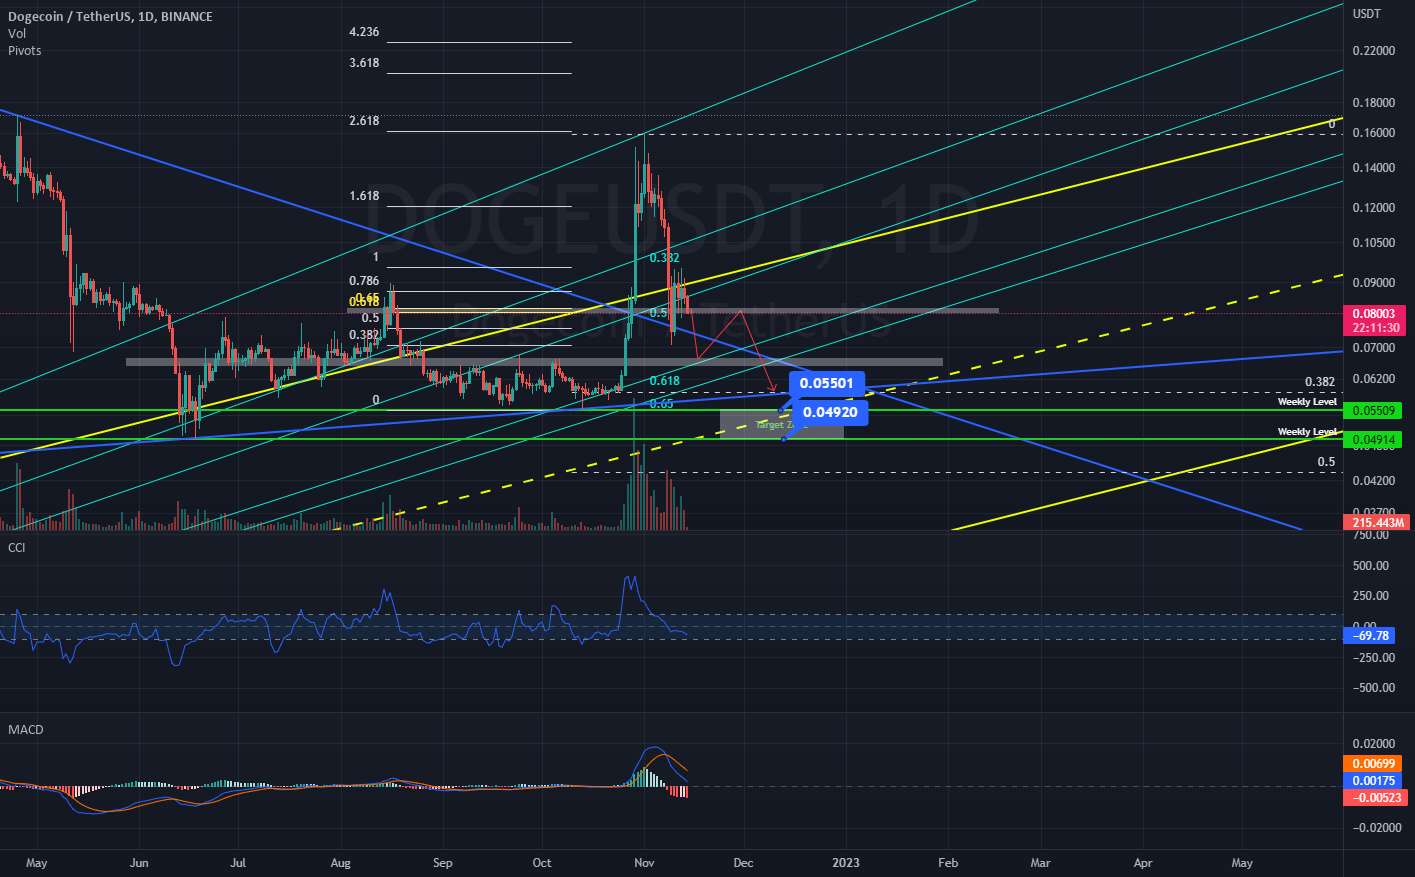Click the 1.618 Fibonacci extension label
The height and width of the screenshot is (877, 1415).
click(x=364, y=196)
